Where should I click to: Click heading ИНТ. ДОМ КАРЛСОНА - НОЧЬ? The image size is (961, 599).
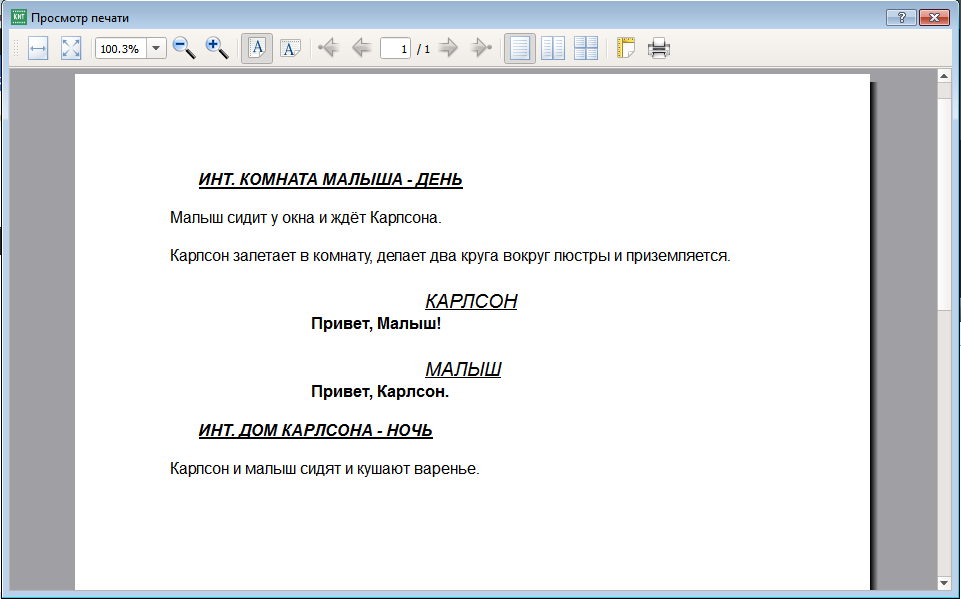[316, 431]
